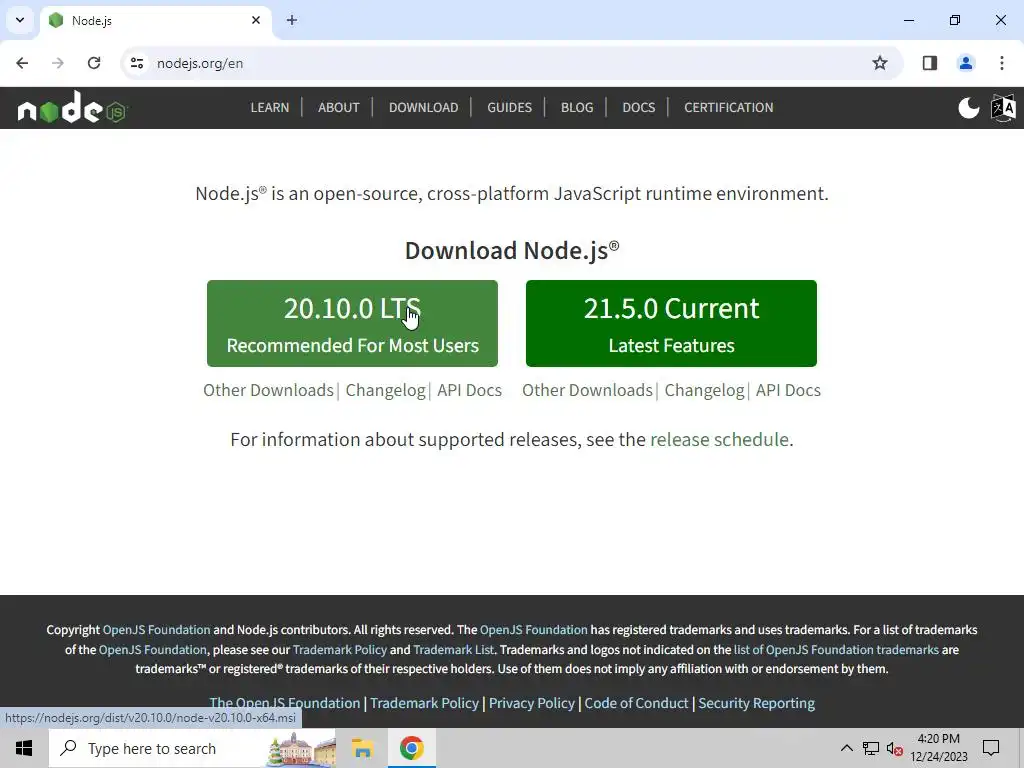Open Changelog under 21.5.0 Current
The image size is (1024, 768).
click(x=704, y=390)
